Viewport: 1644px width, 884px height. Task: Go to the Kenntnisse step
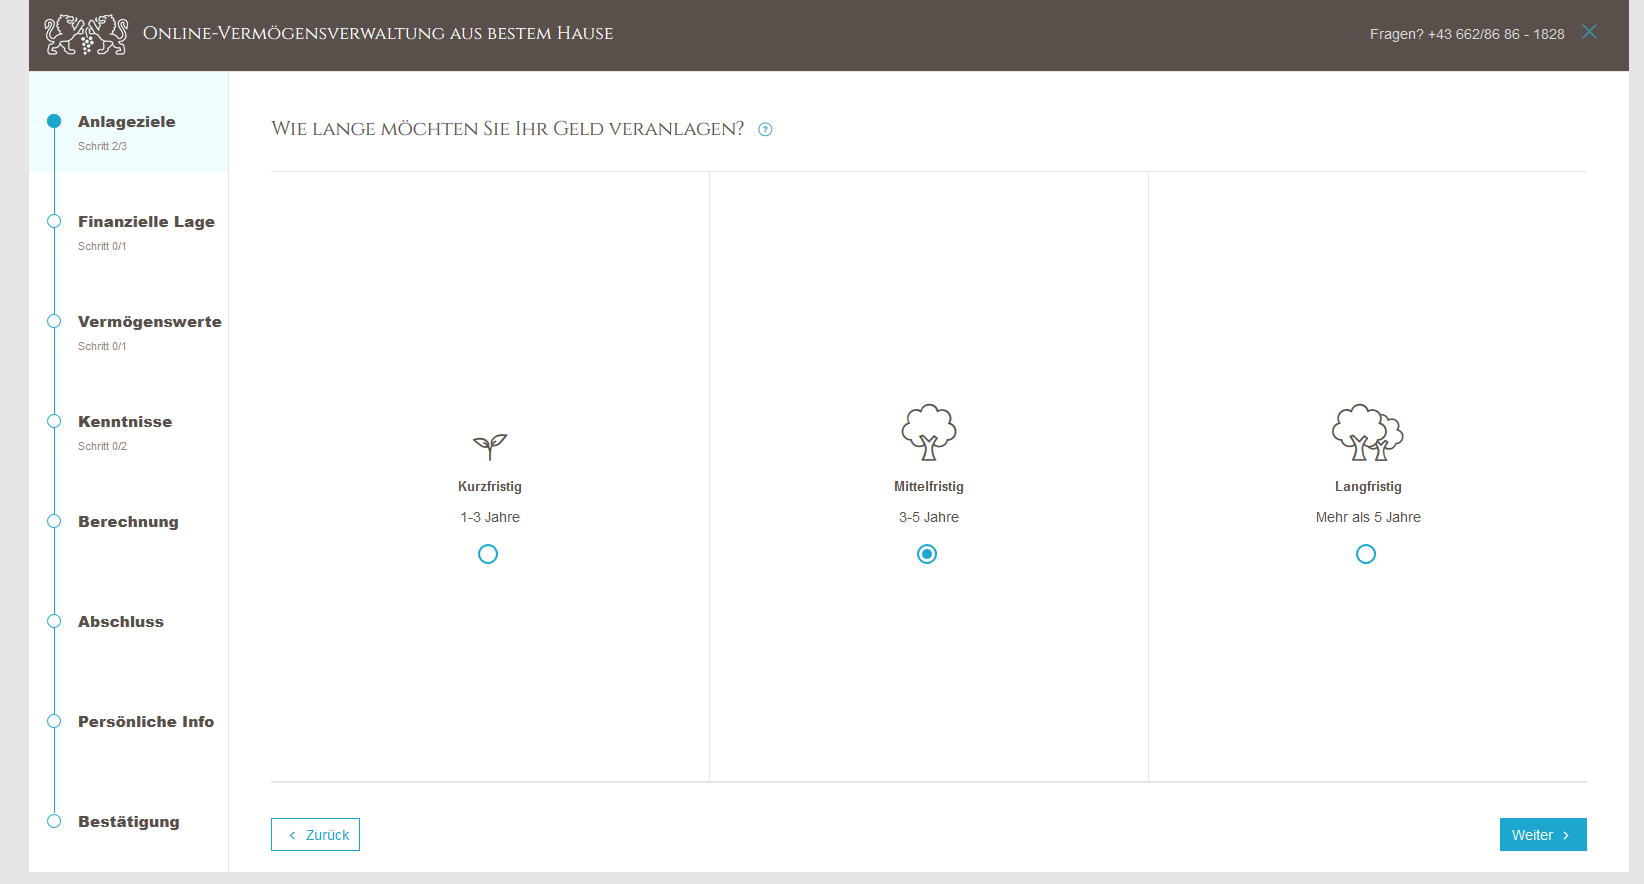point(125,422)
